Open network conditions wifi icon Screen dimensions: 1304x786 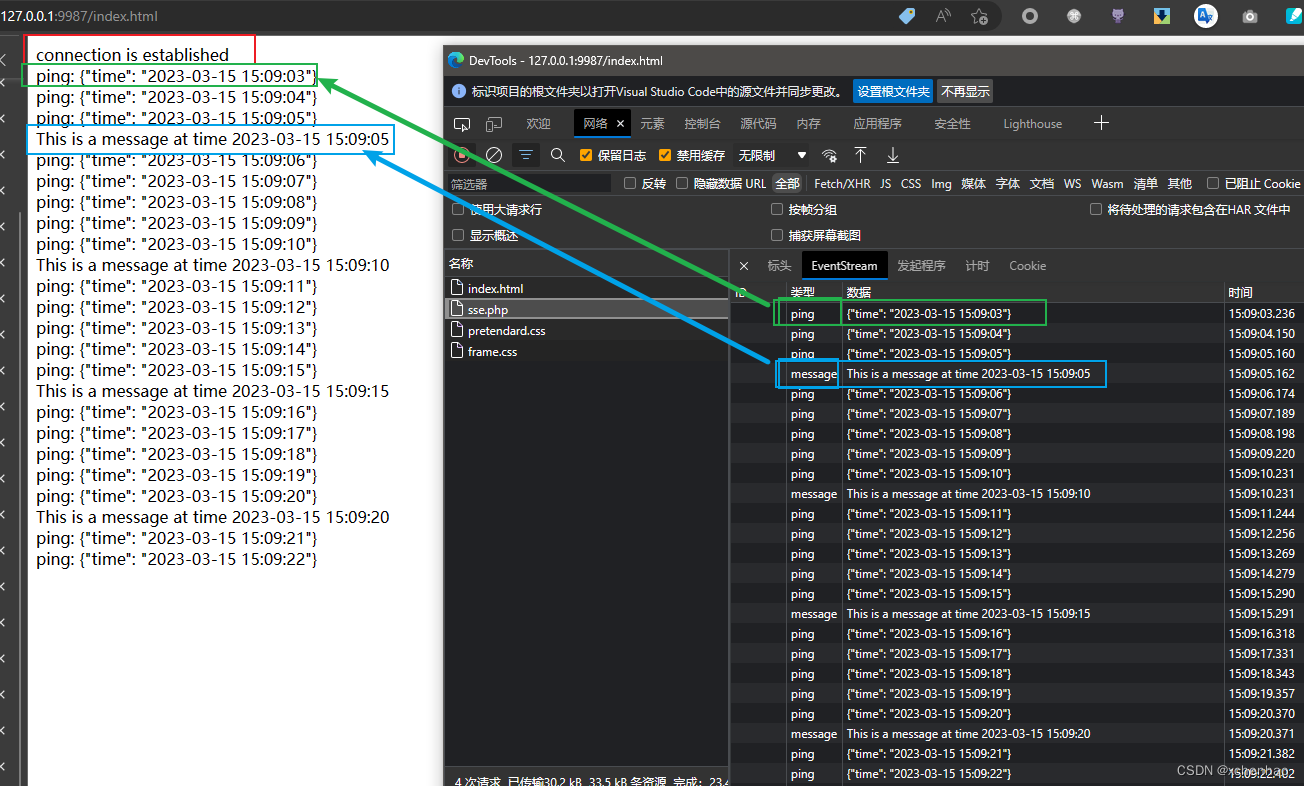click(x=829, y=155)
